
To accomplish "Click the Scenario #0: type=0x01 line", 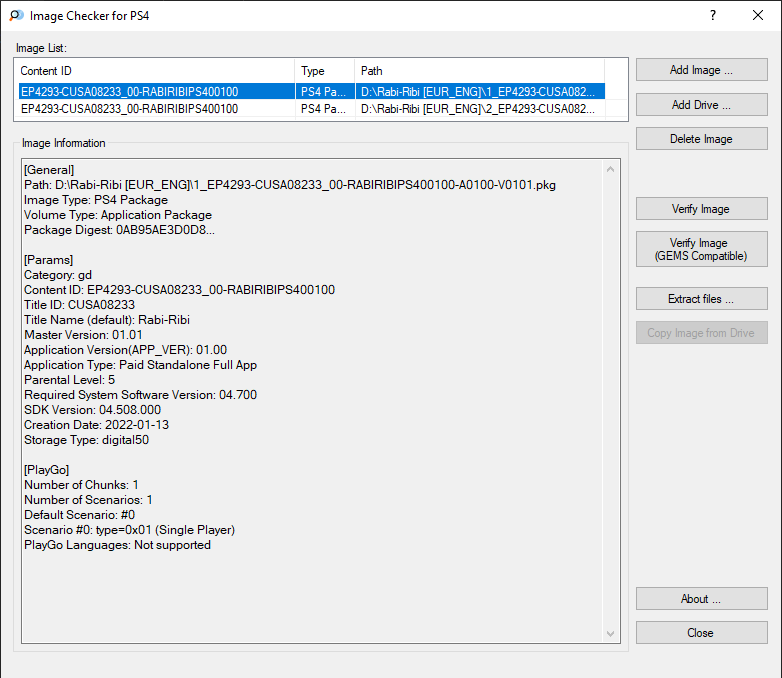I will click(x=130, y=530).
